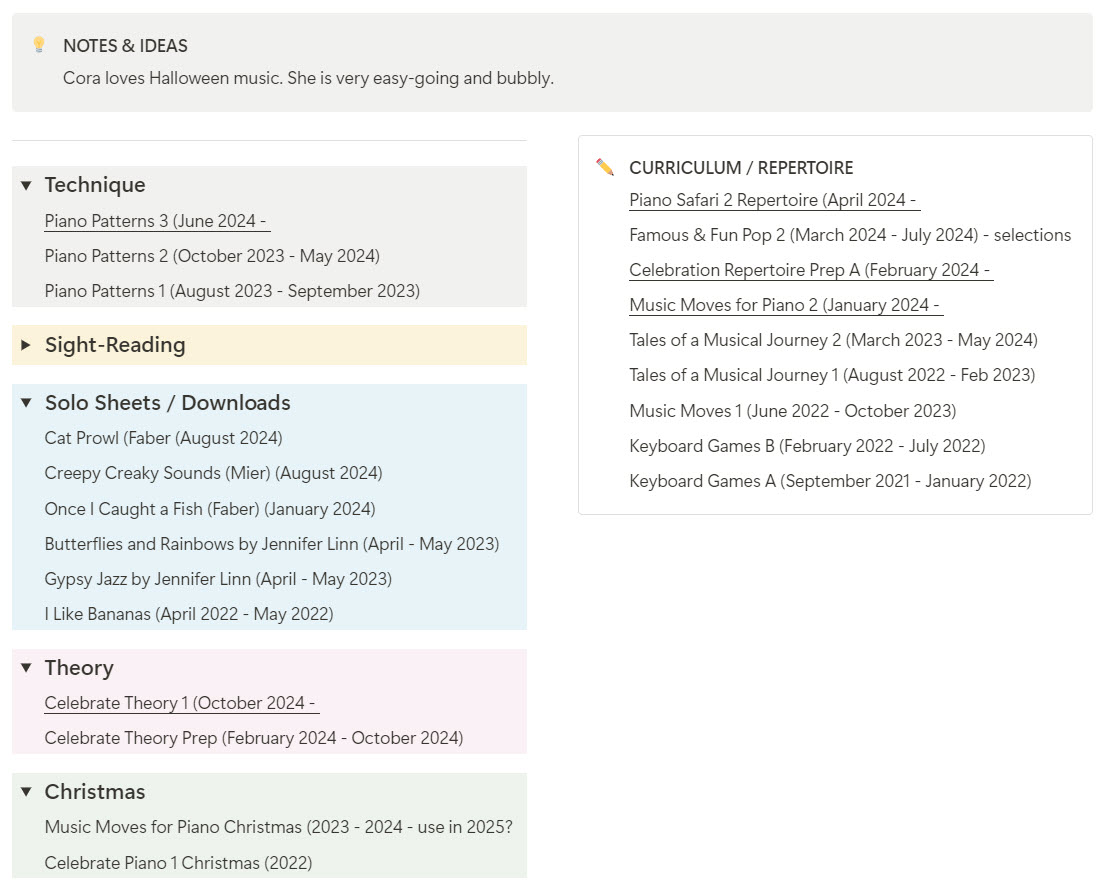Select Piano Patterns 1 (August 2023 - September 2023)
The image size is (1103, 886).
232,291
